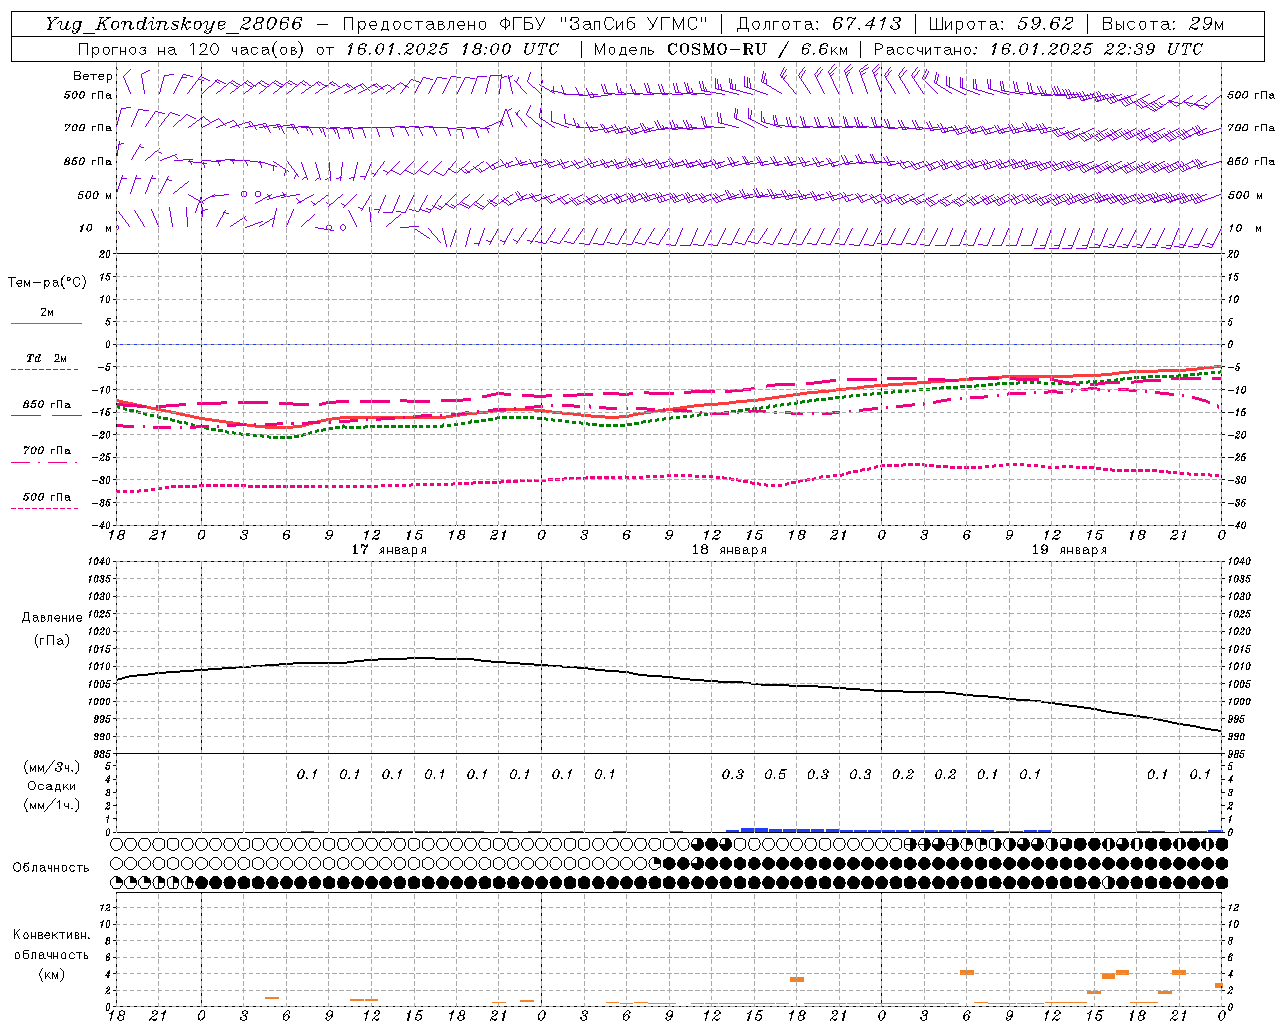Click the 0.5 precipitation amount value

(x=775, y=775)
